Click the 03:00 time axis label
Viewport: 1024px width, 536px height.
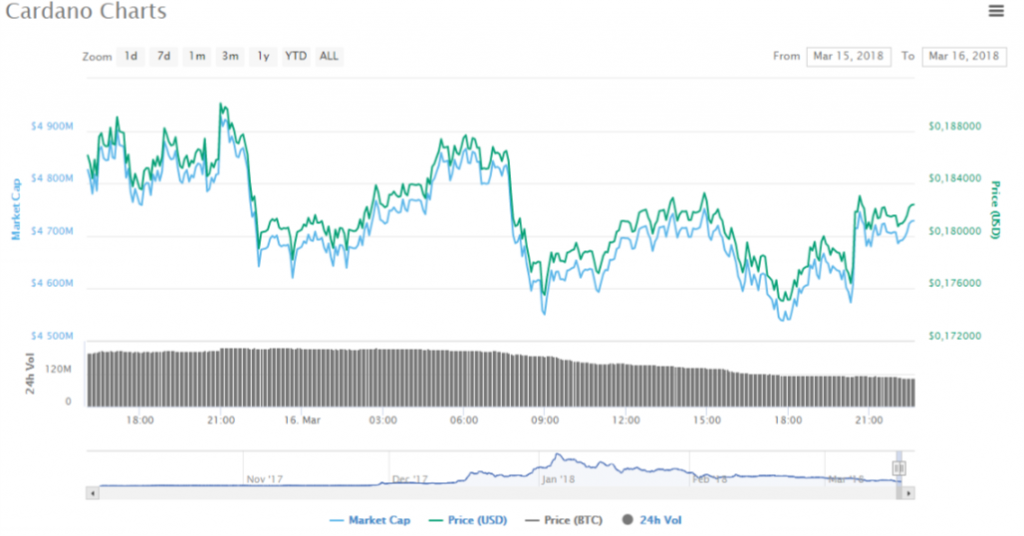click(383, 420)
